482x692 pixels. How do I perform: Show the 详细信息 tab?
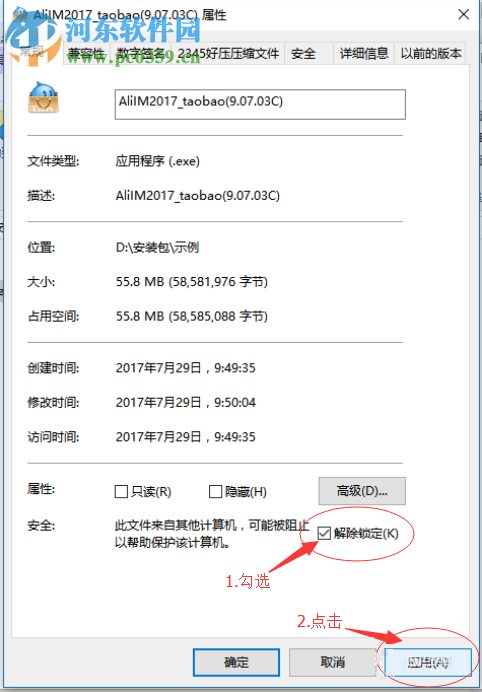coord(364,54)
